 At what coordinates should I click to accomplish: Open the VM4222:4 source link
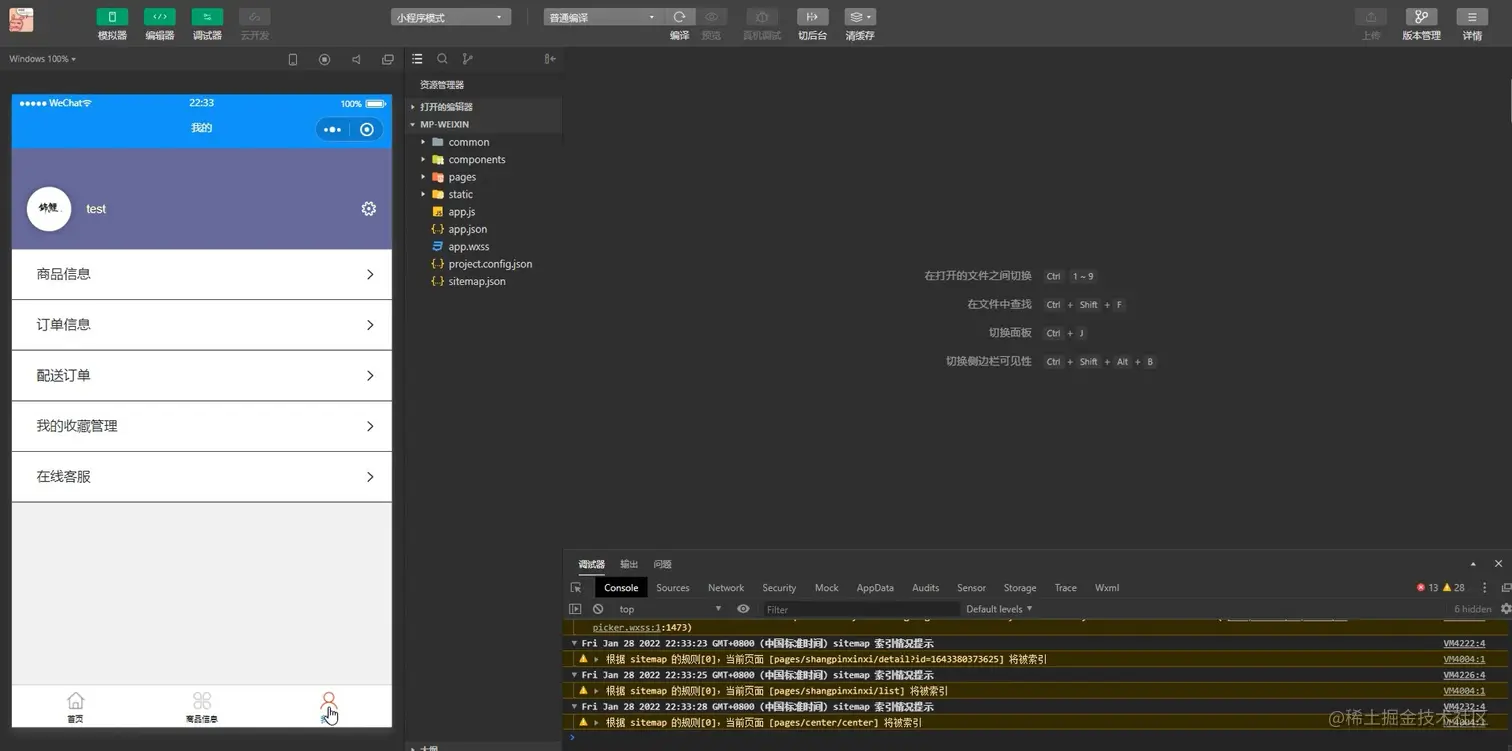pyautogui.click(x=1464, y=644)
